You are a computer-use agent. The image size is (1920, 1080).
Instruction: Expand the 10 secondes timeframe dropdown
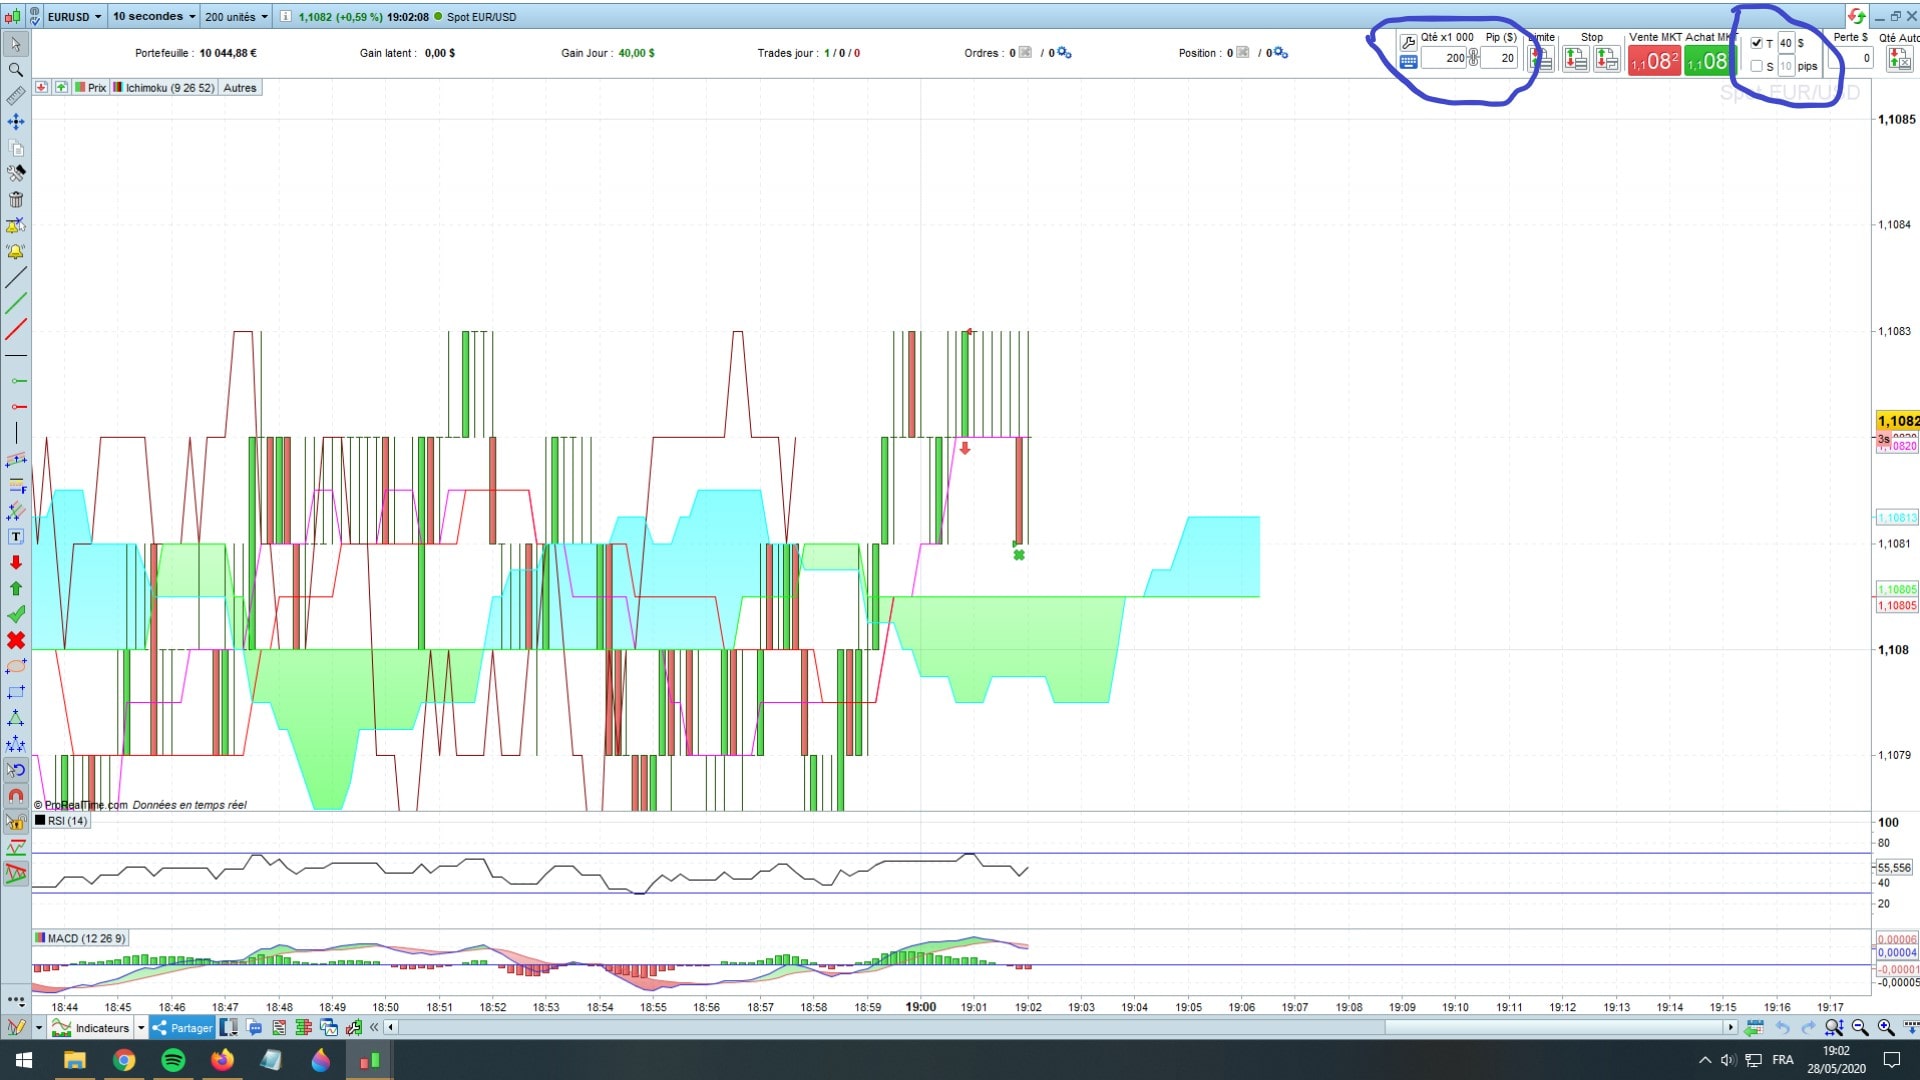pos(153,16)
